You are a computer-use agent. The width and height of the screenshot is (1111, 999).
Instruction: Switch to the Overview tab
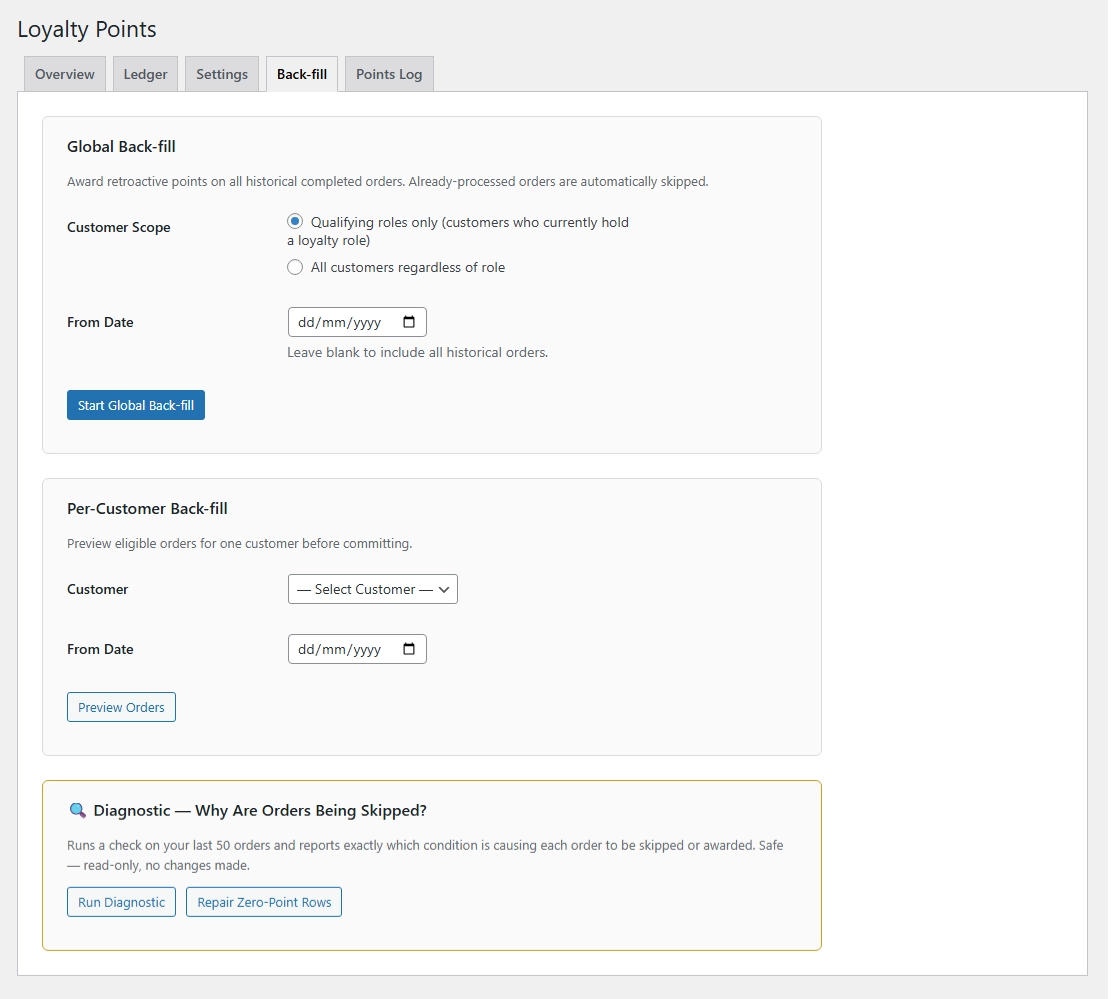(x=65, y=74)
